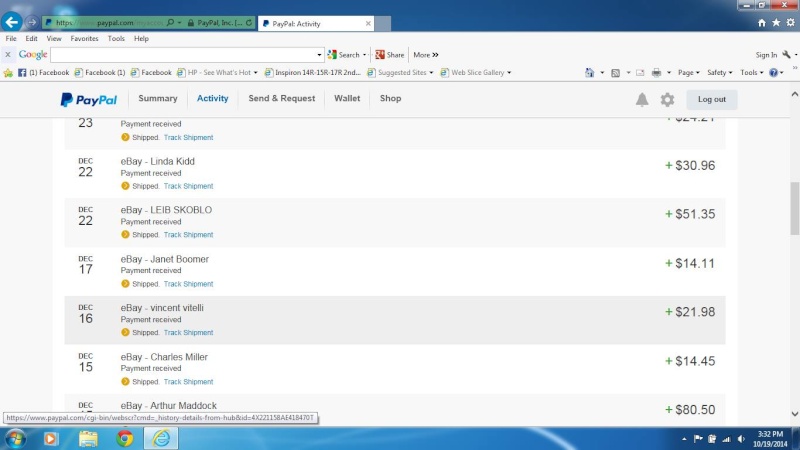
Task: Click the Log out button
Action: click(x=711, y=99)
